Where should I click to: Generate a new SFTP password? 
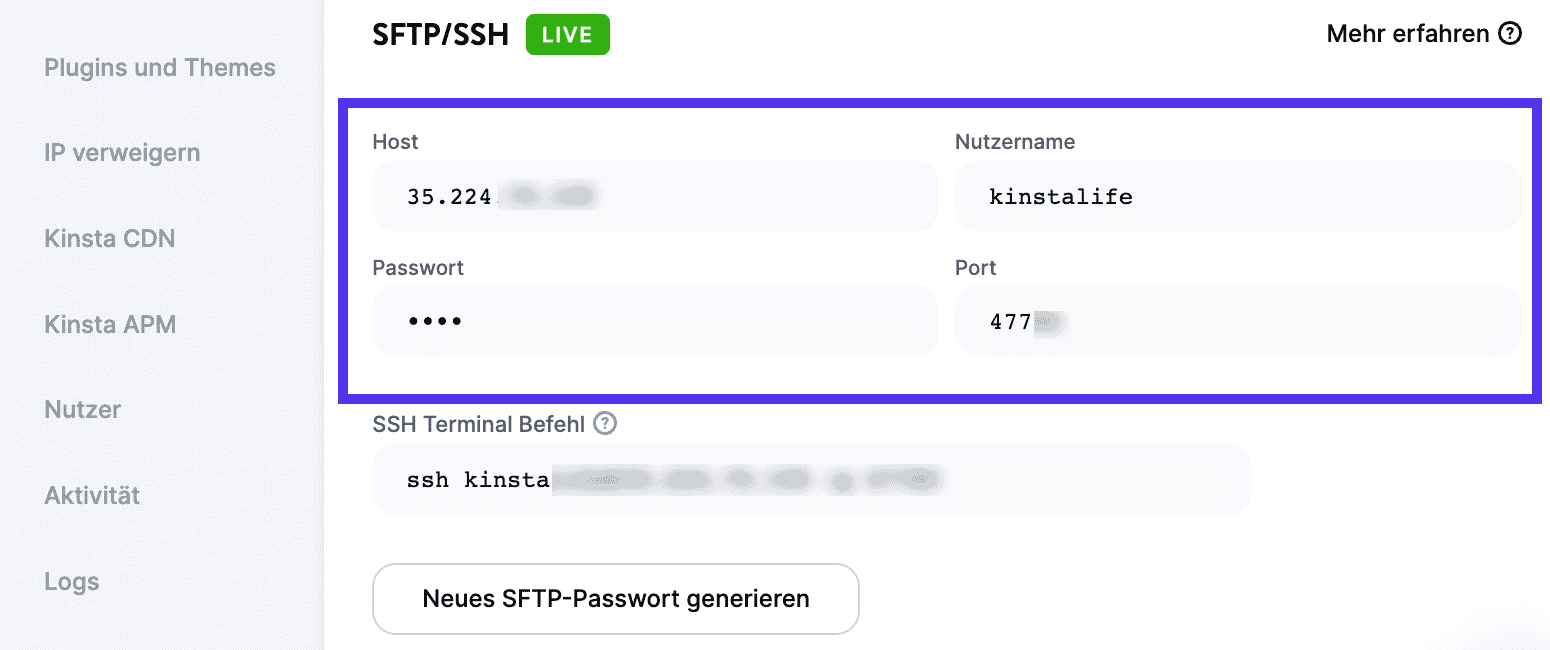click(616, 598)
